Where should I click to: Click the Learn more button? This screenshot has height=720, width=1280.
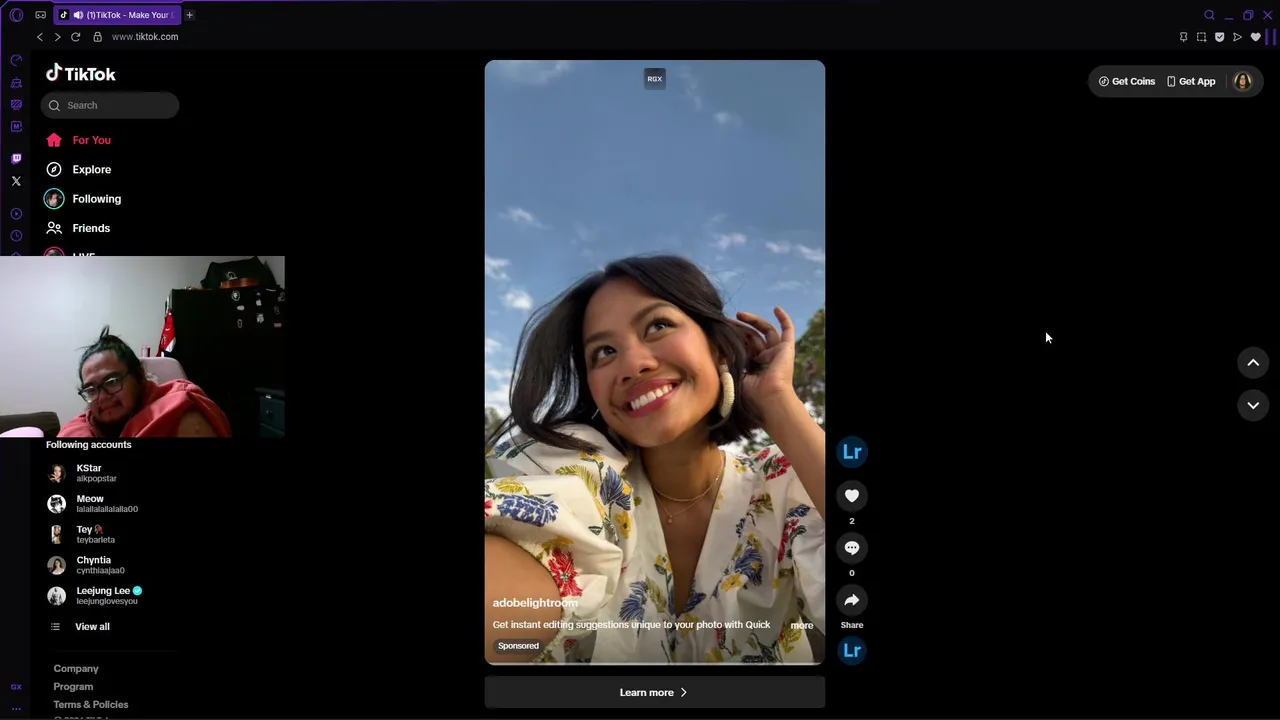[655, 693]
